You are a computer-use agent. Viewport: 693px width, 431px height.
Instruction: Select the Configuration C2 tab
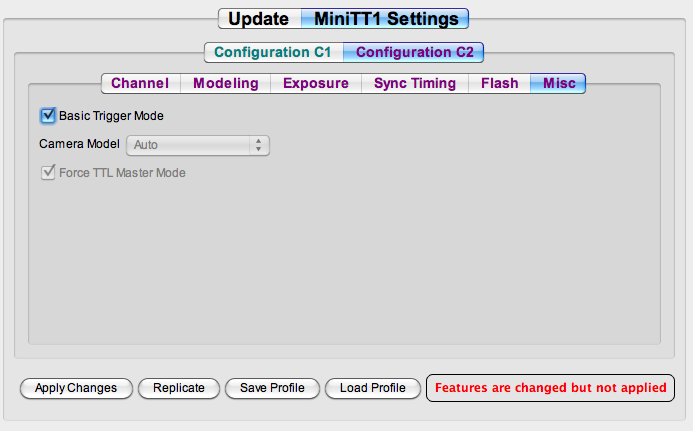tap(414, 52)
